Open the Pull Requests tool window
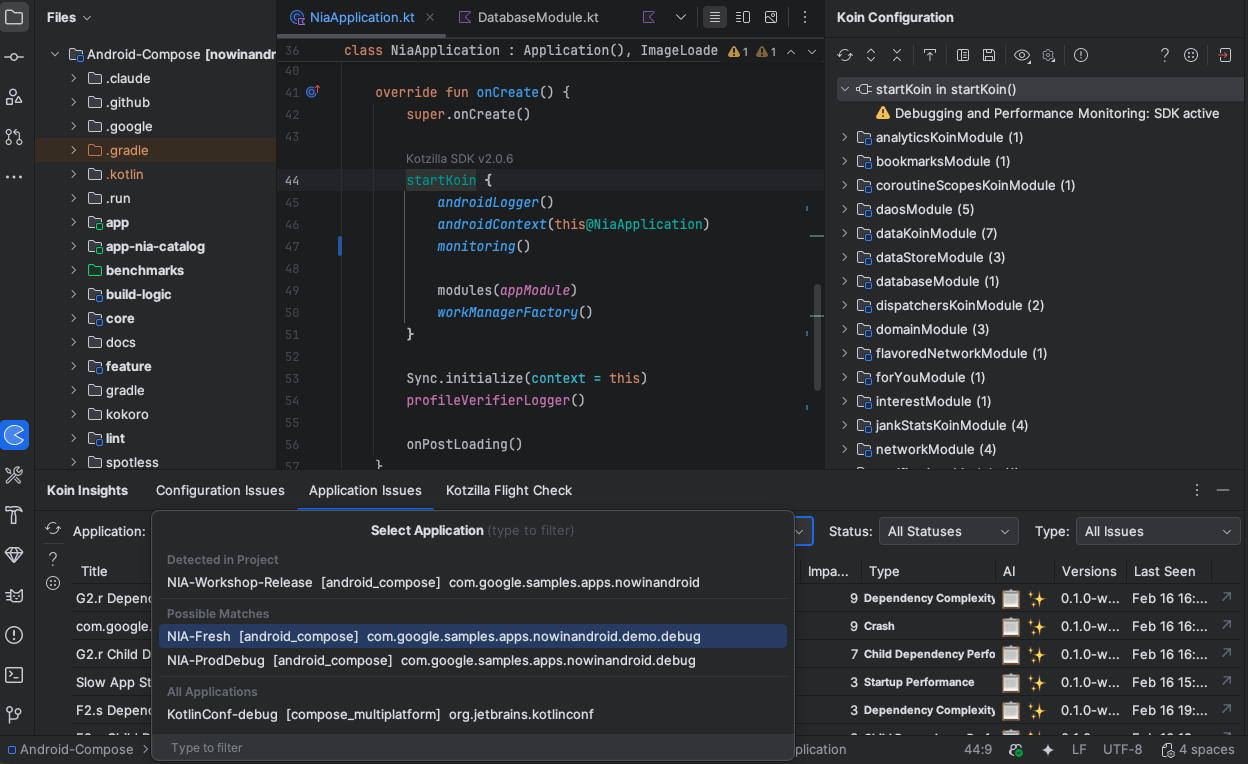This screenshot has width=1248, height=764. click(x=14, y=137)
